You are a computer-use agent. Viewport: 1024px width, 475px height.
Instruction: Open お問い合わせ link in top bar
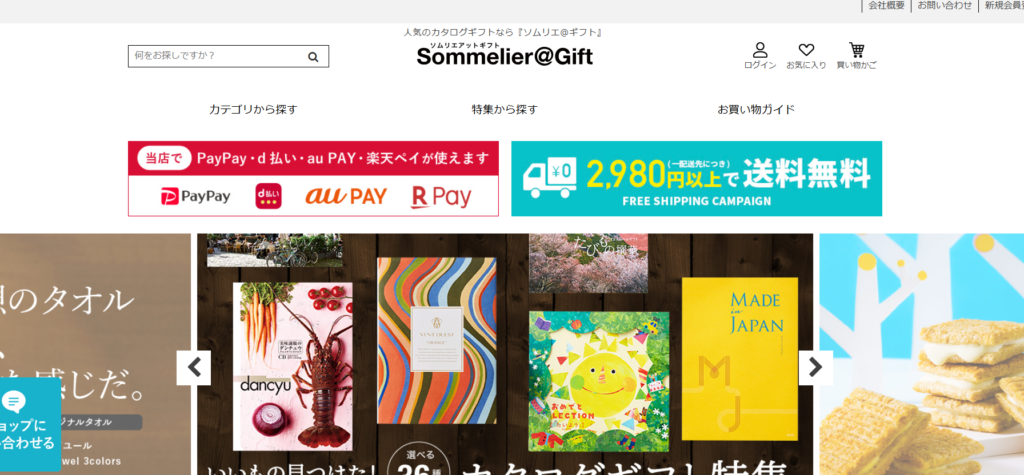point(944,6)
